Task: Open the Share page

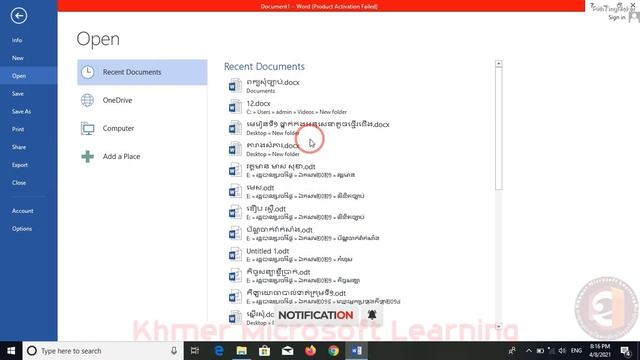Action: click(19, 147)
